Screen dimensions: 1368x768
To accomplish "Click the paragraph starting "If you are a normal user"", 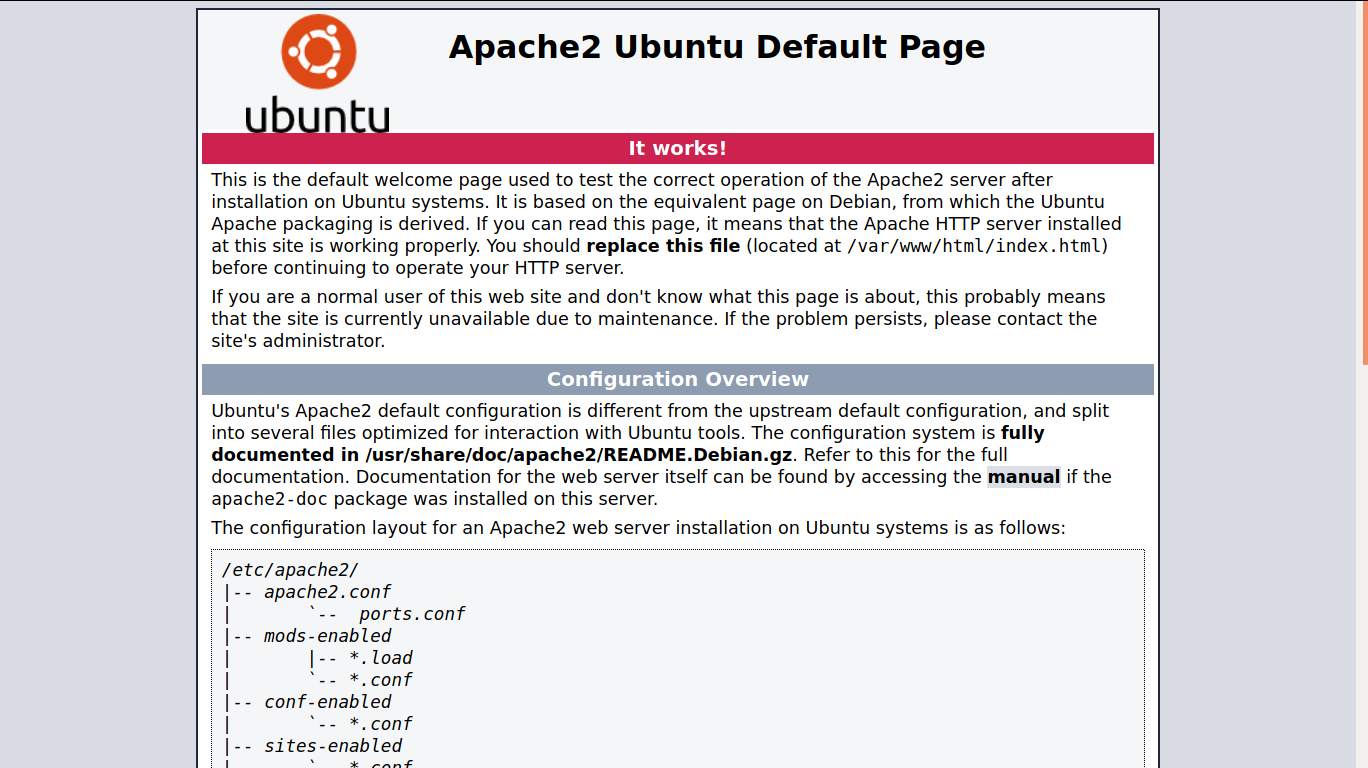I will (658, 319).
